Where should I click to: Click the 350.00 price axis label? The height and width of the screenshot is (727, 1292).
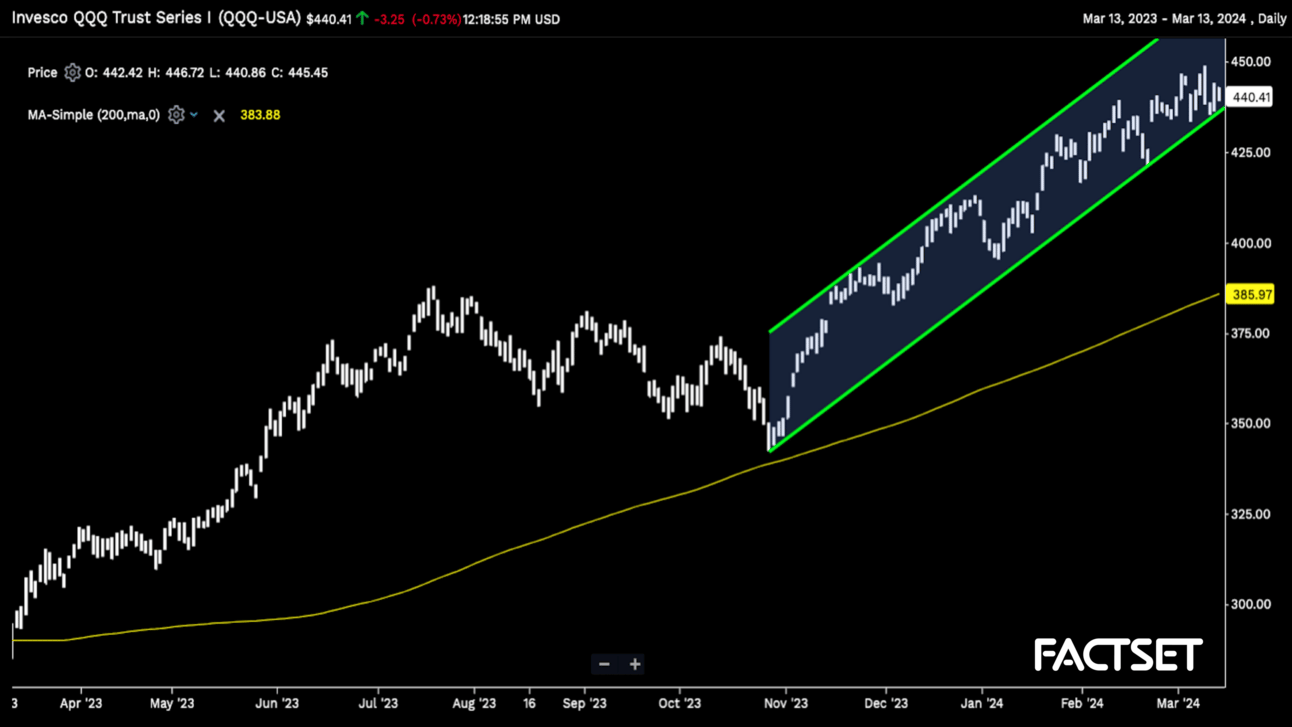point(1252,423)
